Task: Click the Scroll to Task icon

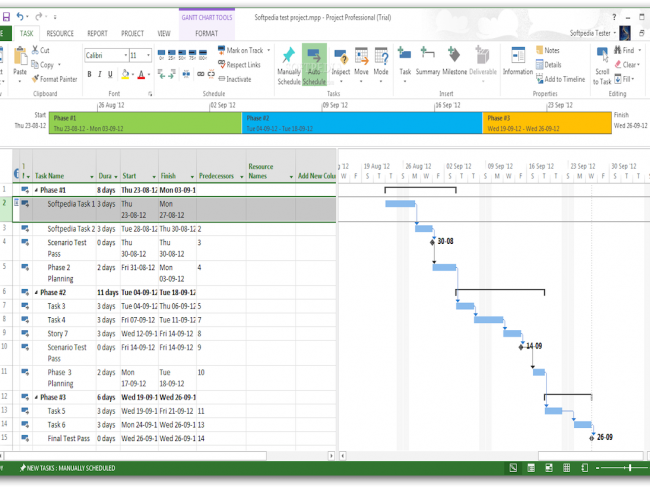Action: point(602,65)
